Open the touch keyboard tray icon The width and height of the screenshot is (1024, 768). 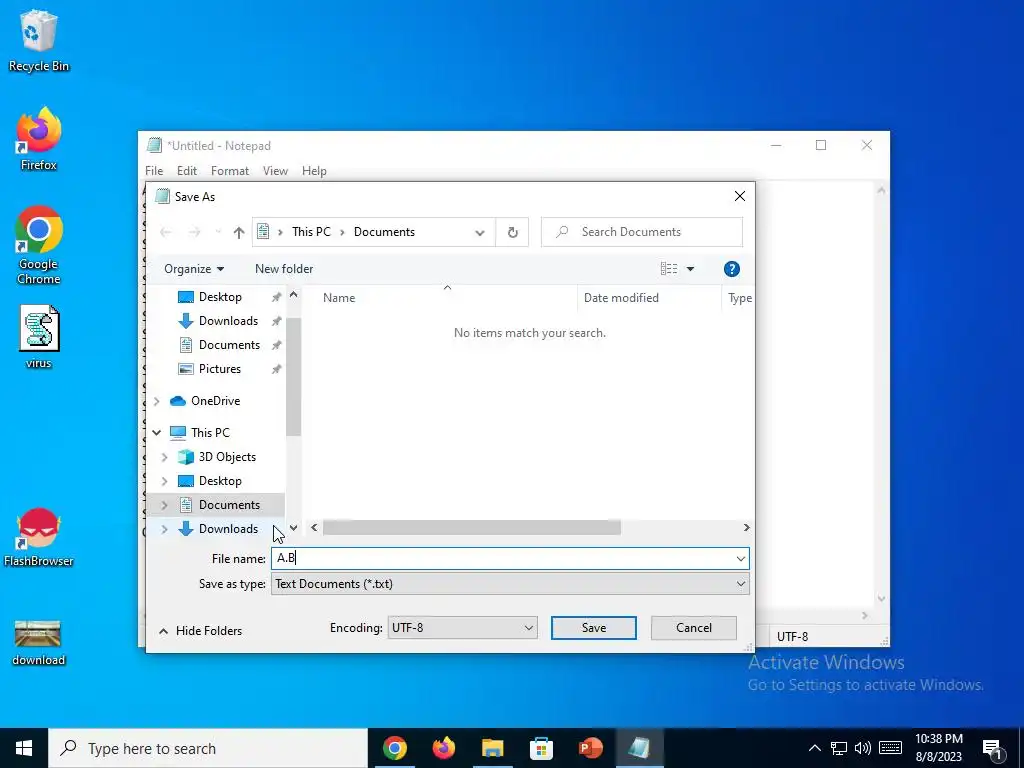890,748
